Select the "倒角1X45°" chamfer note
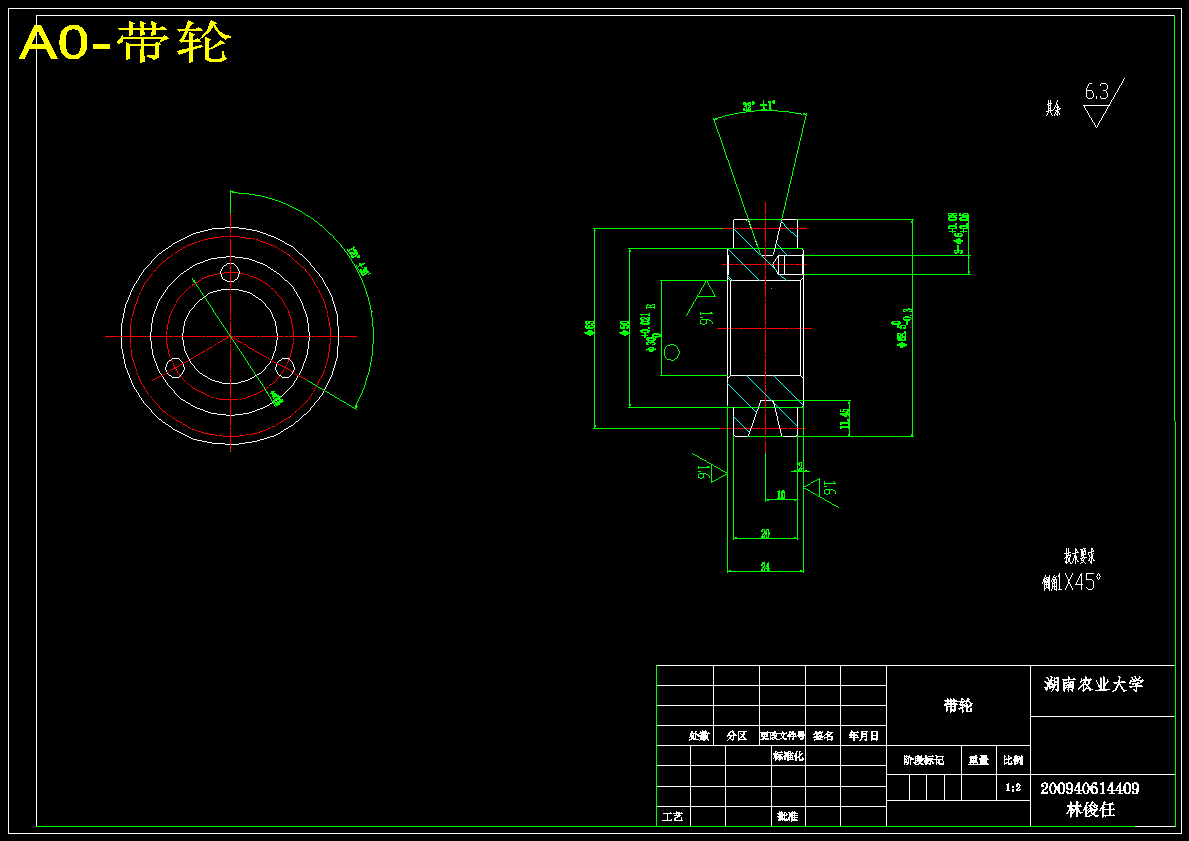 click(x=1071, y=582)
